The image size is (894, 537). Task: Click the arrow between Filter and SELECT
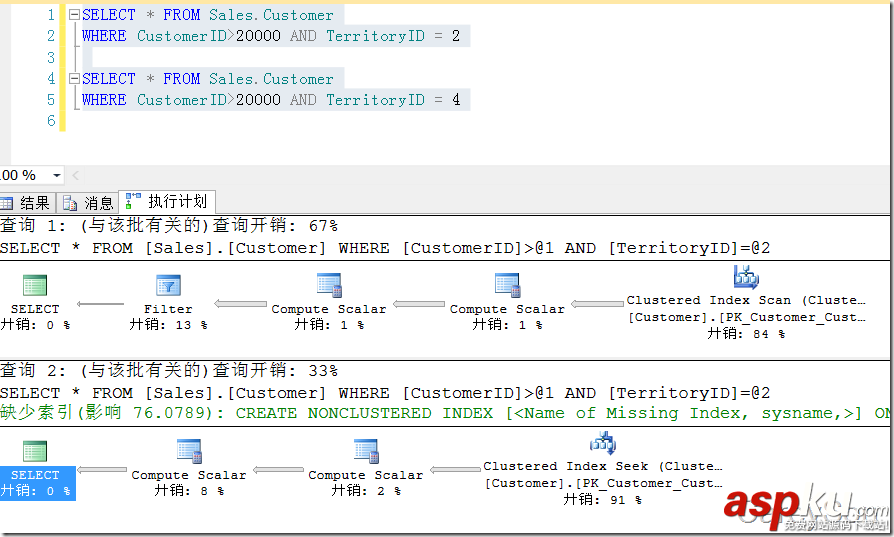[x=101, y=304]
